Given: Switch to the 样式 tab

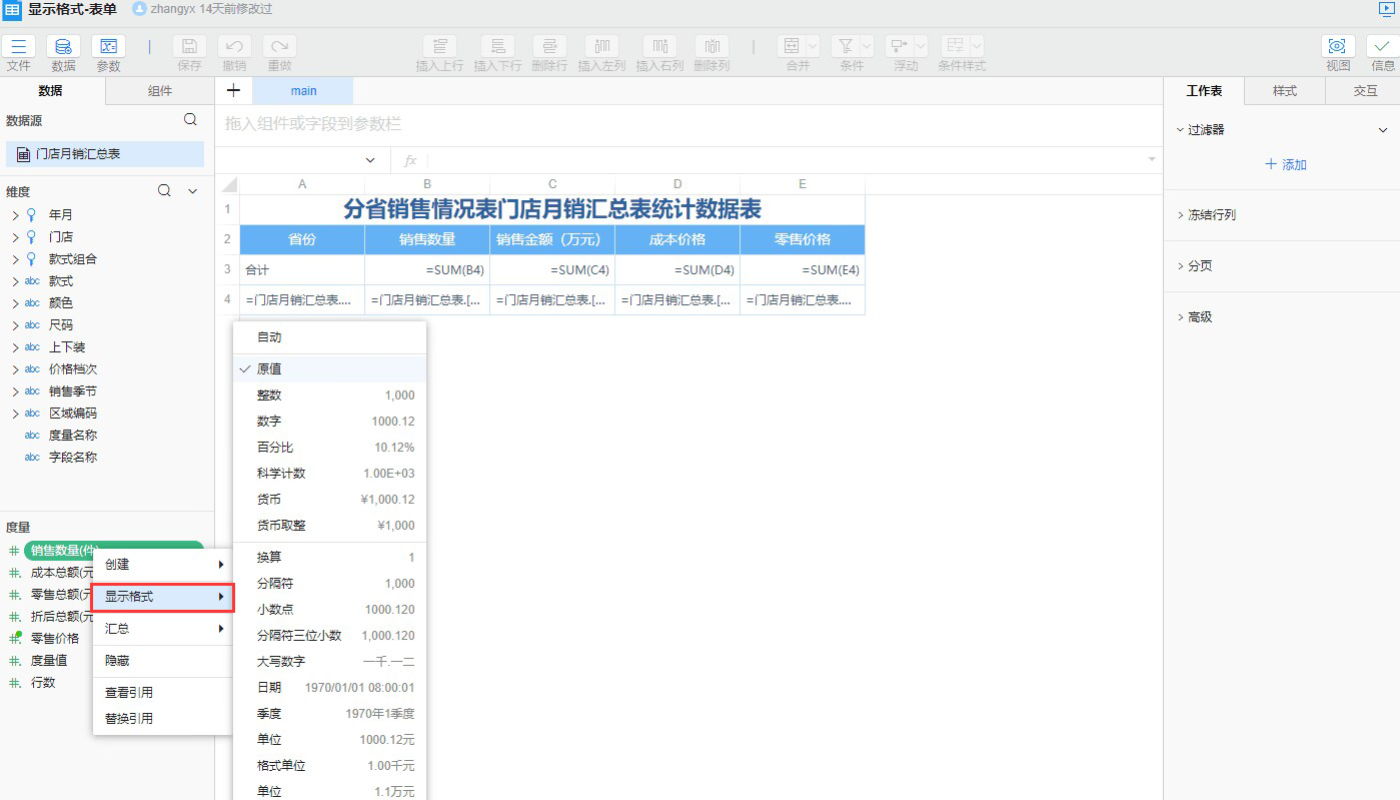Looking at the screenshot, I should point(1282,90).
